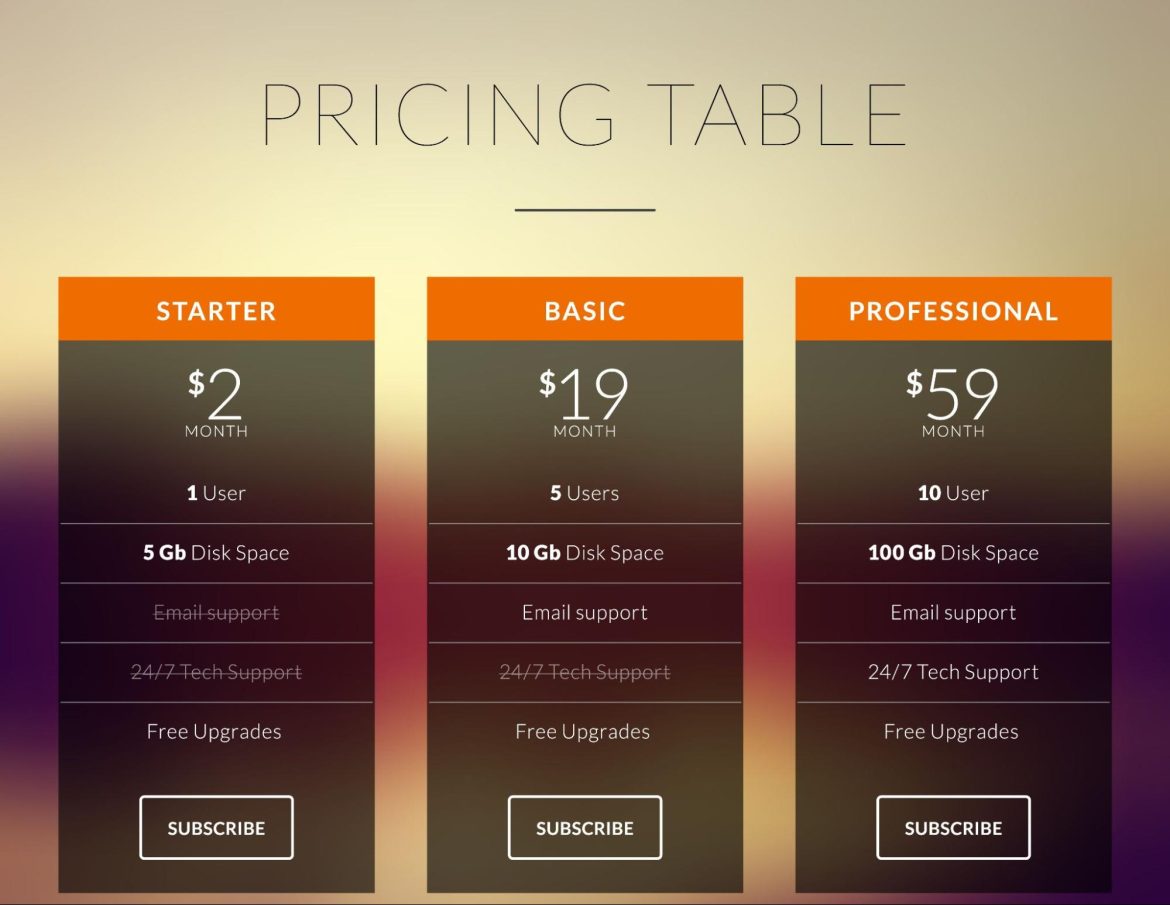Select the 10 User row in Professional
The width and height of the screenshot is (1170, 905).
pos(952,492)
